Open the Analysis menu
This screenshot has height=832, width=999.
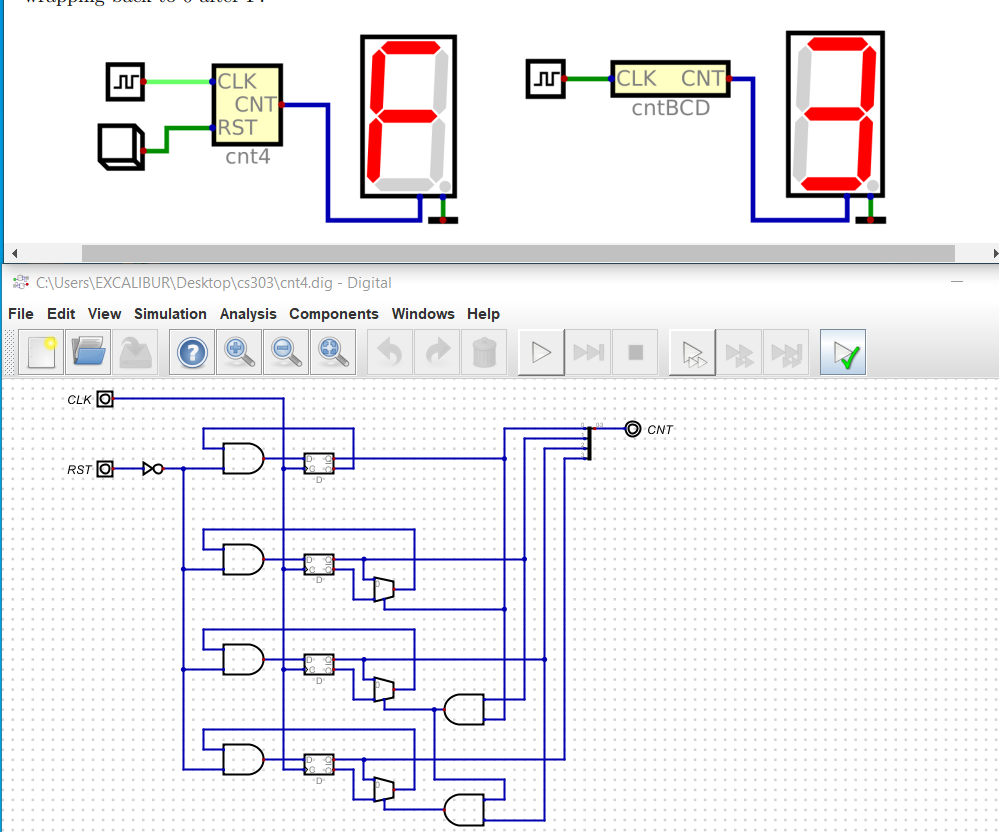point(248,313)
